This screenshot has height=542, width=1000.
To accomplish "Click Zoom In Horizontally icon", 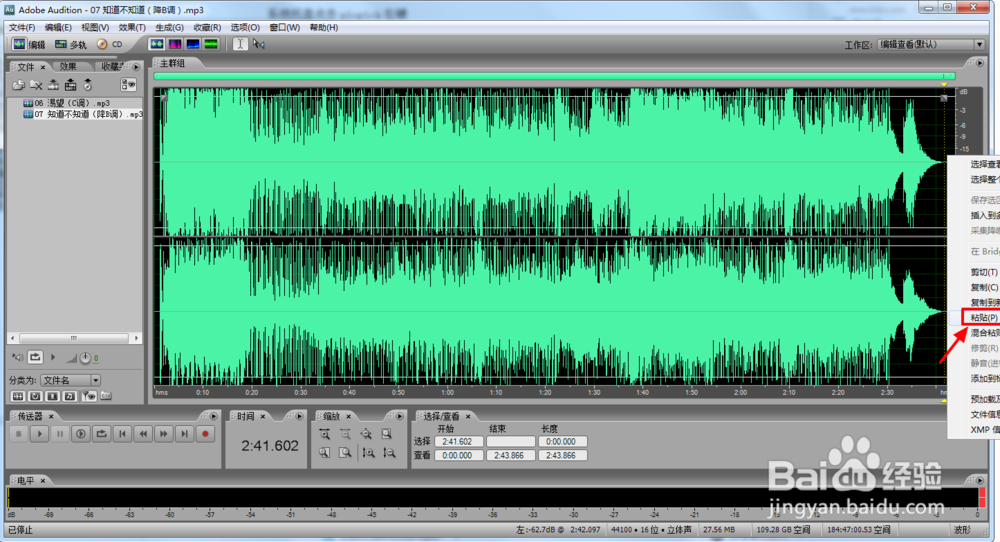I will (x=325, y=434).
